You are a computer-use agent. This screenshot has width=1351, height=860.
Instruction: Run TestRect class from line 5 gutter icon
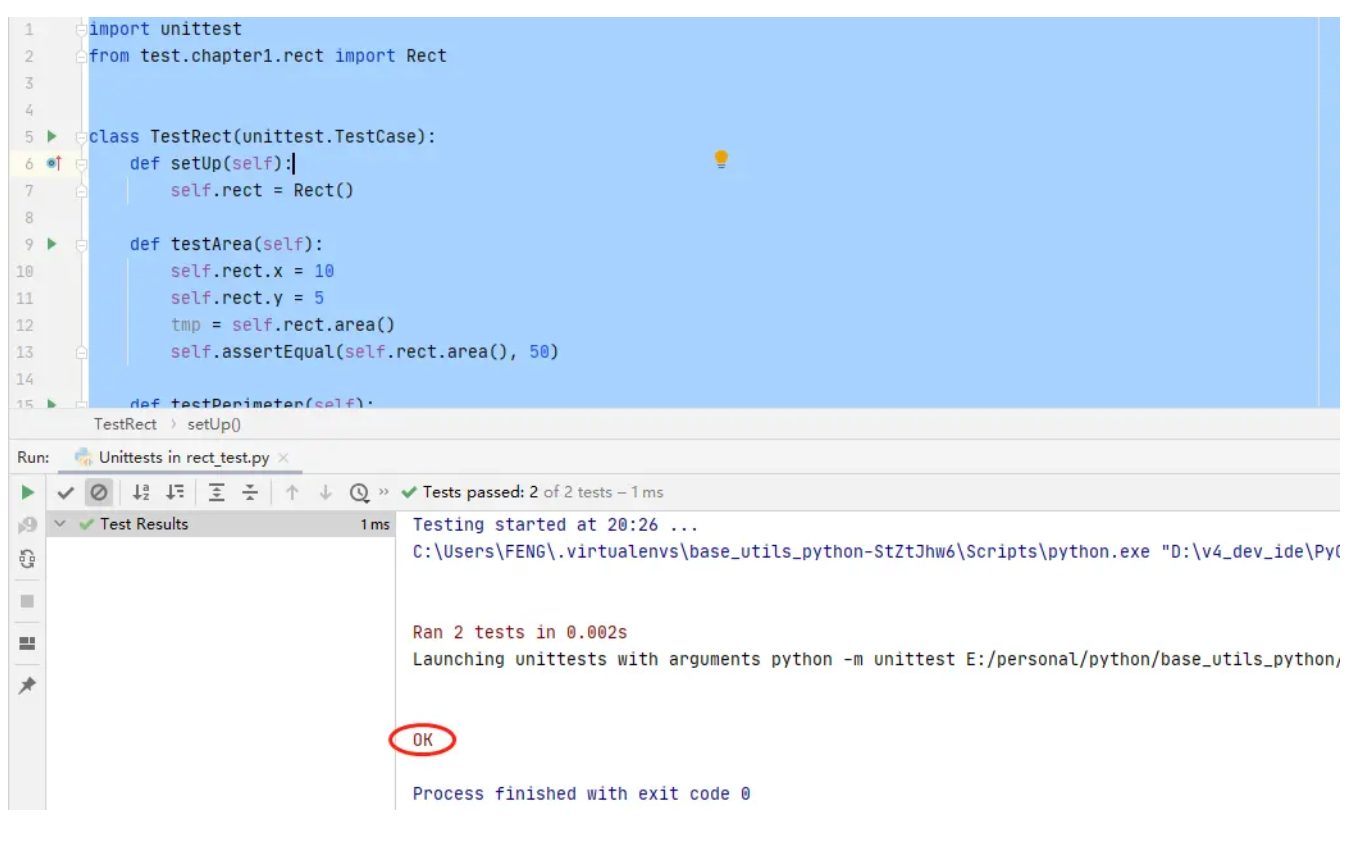pyautogui.click(x=52, y=136)
